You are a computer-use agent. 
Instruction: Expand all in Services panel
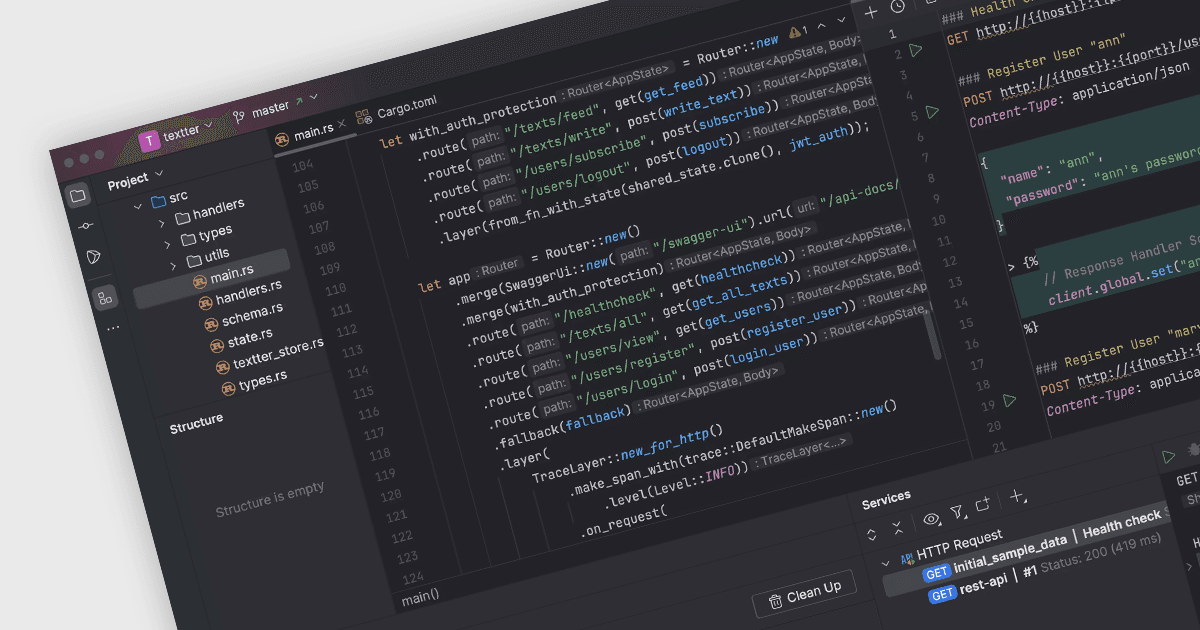(871, 536)
